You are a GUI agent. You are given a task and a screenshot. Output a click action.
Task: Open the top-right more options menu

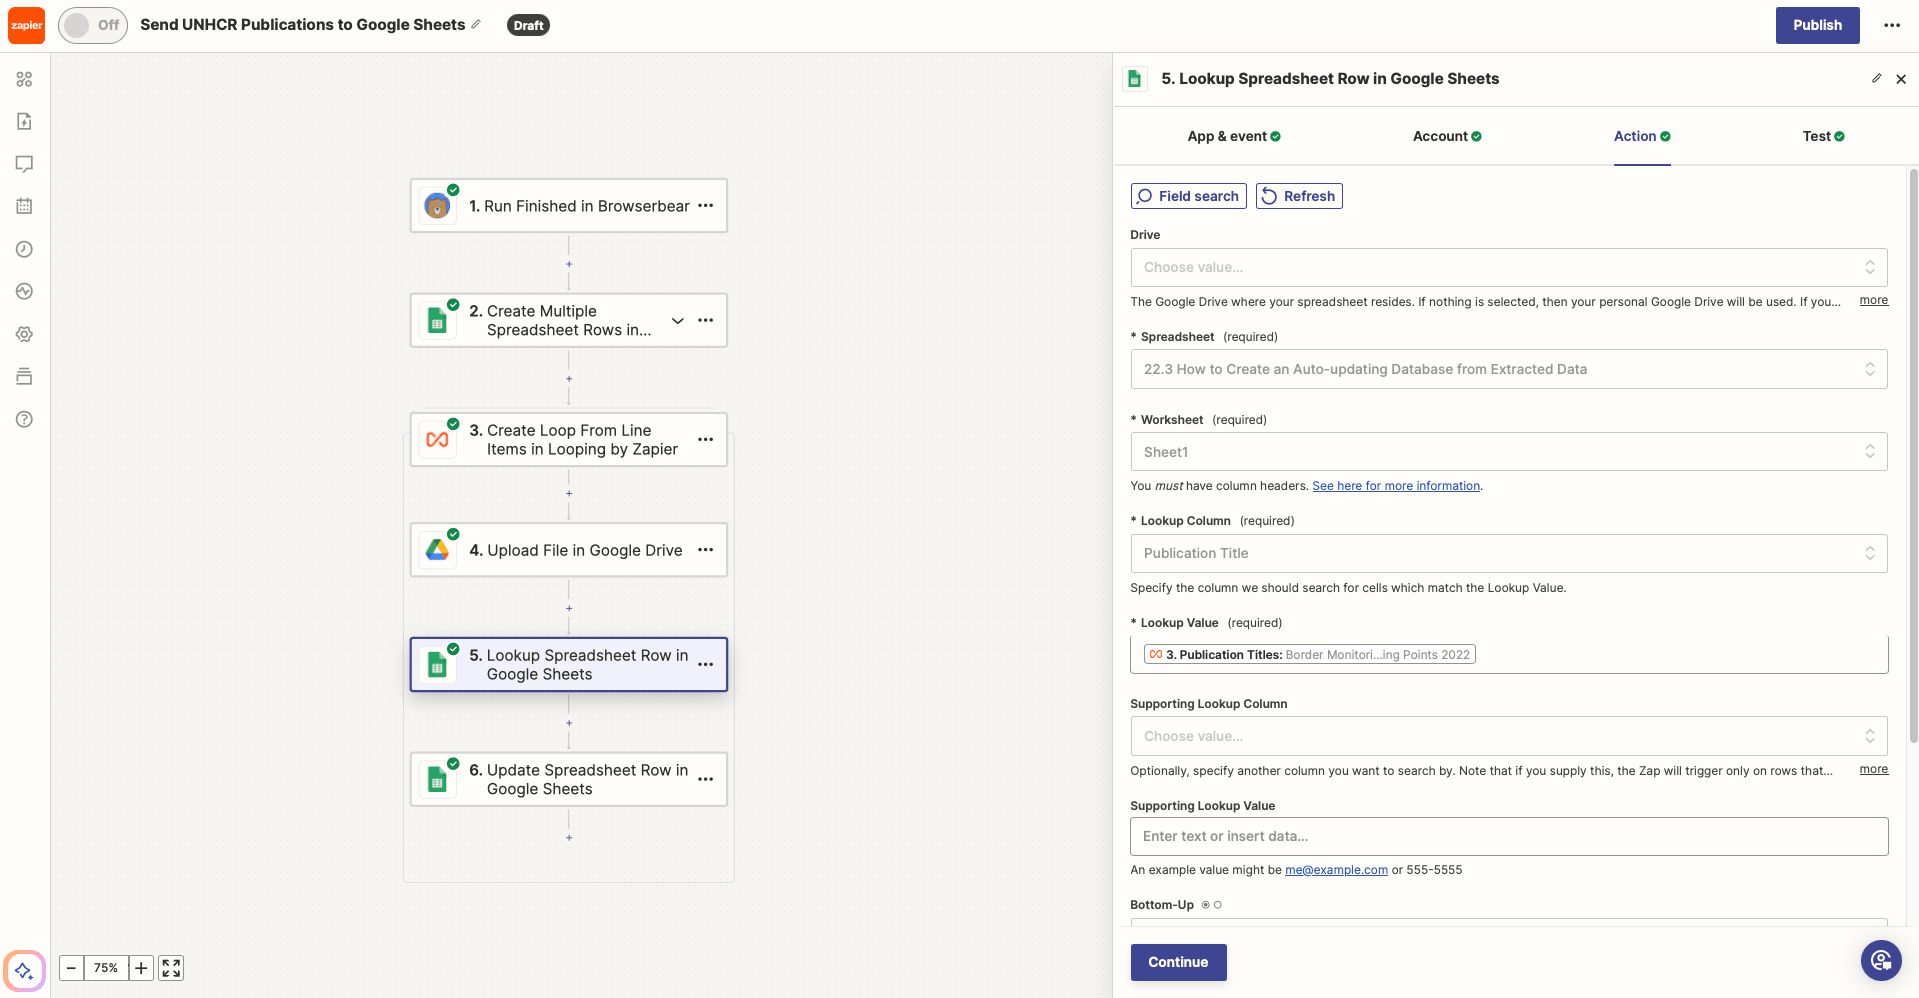(x=1892, y=25)
